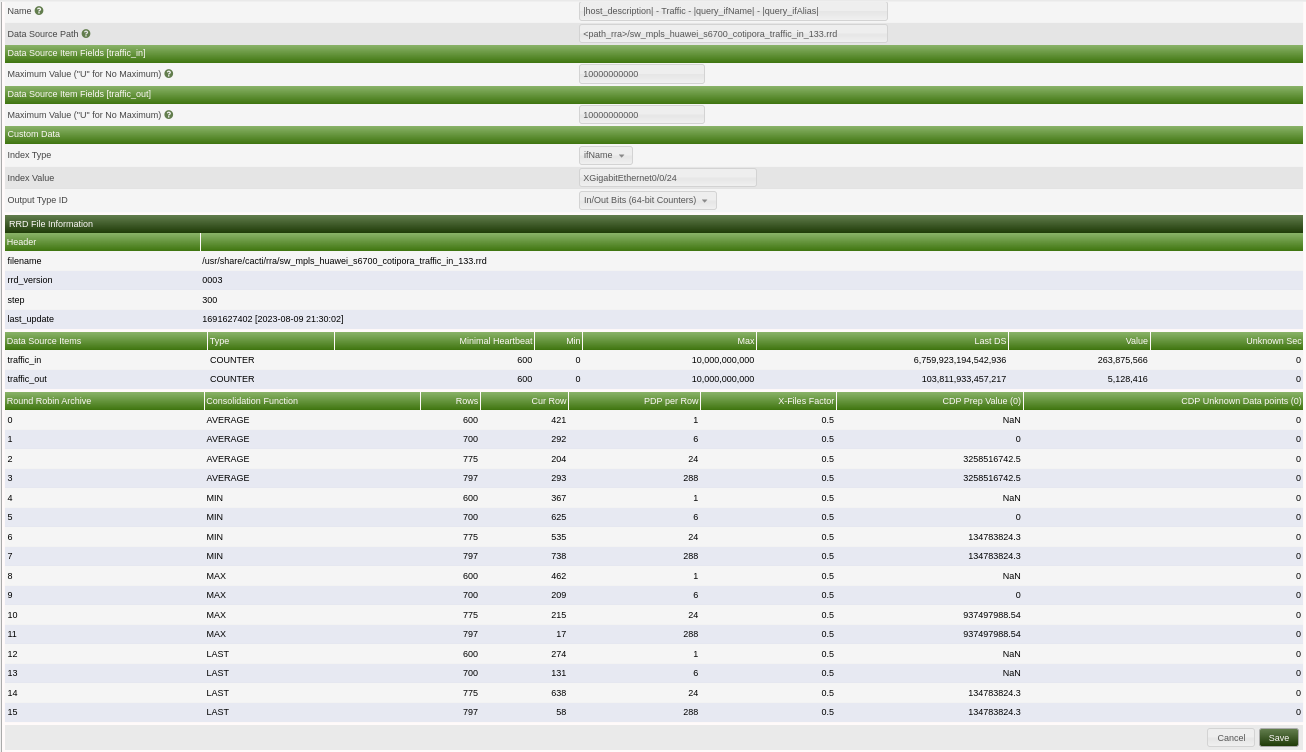Click traffic_out Last DS value 103,811,933,457,217
The width and height of the screenshot is (1306, 752).
click(x=963, y=379)
